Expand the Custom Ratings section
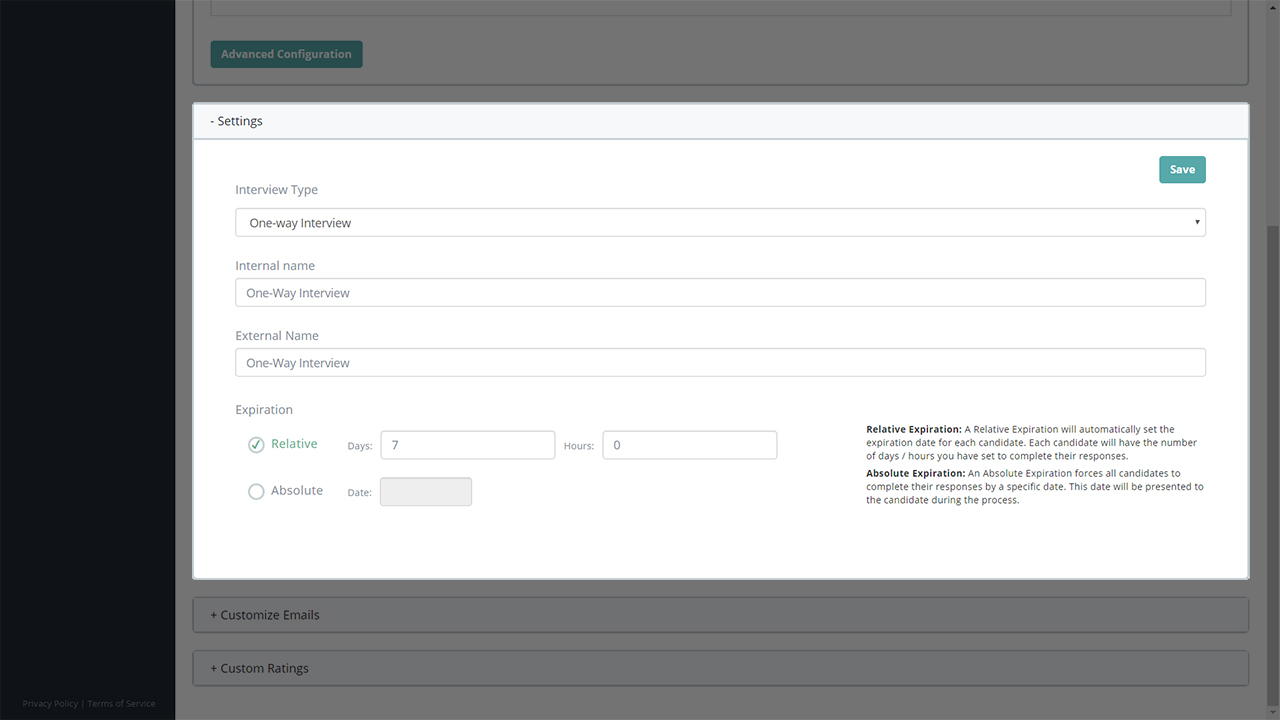The image size is (1280, 720). [720, 668]
